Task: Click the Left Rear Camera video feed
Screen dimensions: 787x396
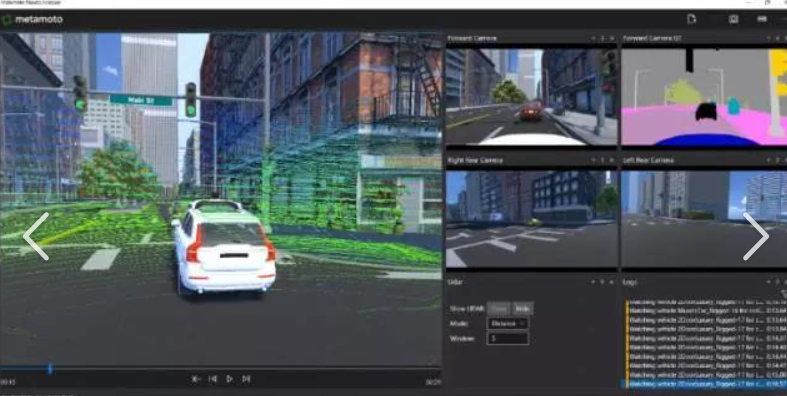Action: point(704,219)
